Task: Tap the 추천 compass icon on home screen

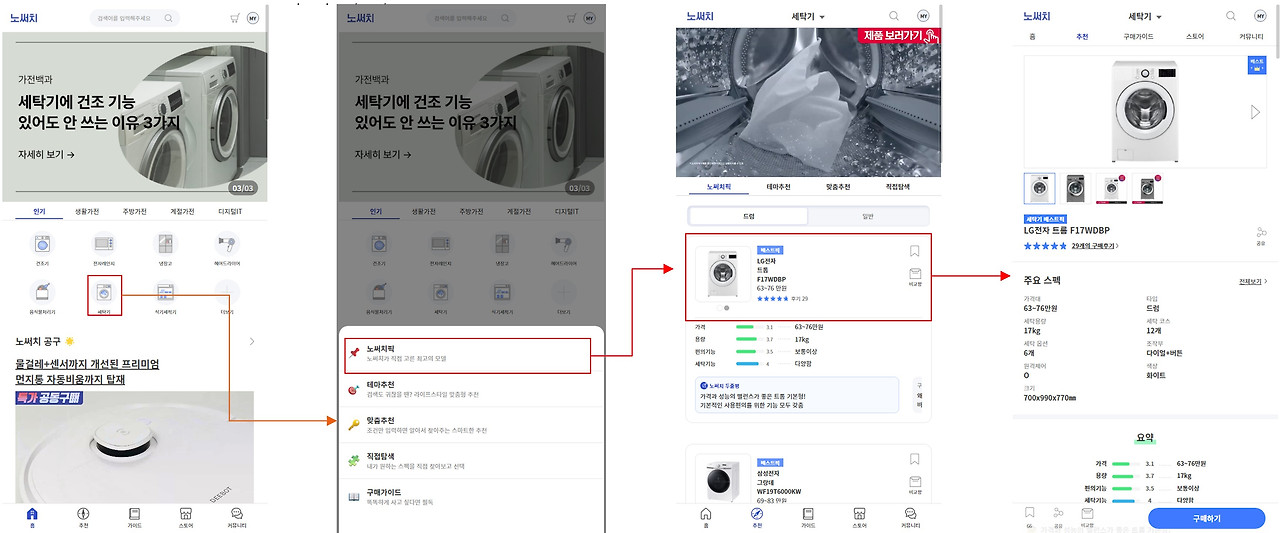Action: pos(83,514)
